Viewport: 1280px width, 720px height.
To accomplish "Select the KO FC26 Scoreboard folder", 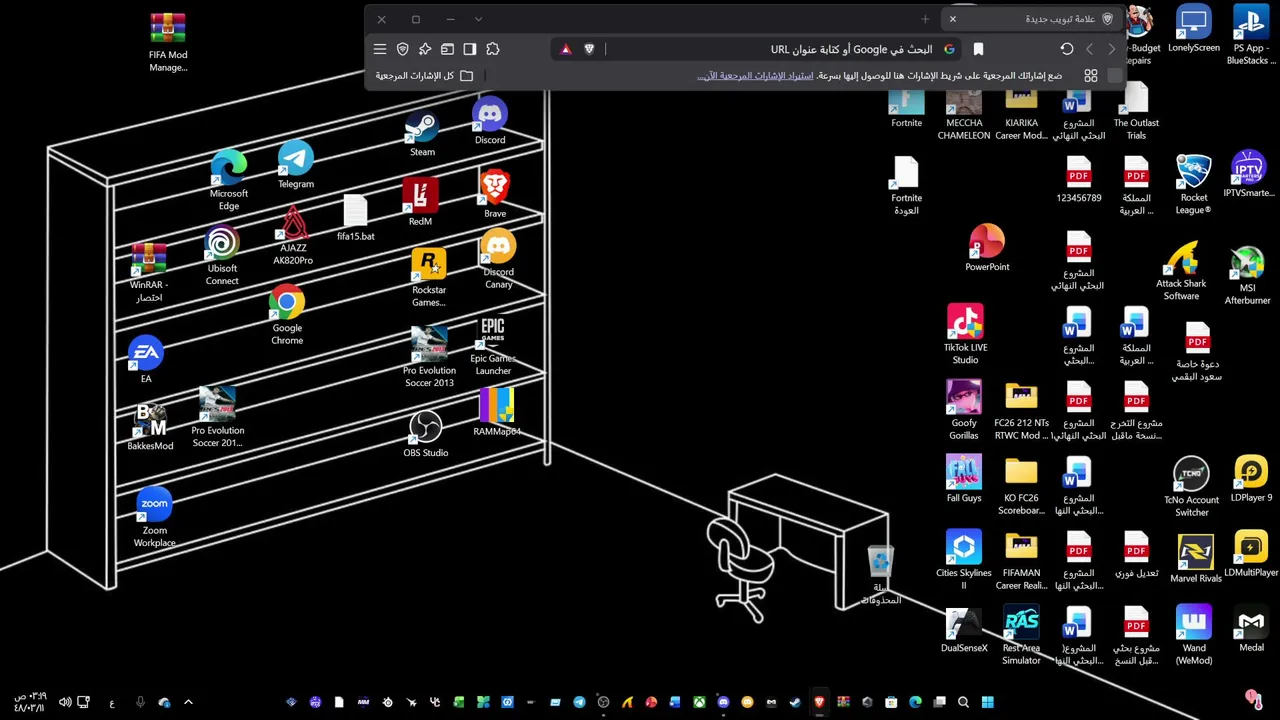I will tap(1021, 485).
